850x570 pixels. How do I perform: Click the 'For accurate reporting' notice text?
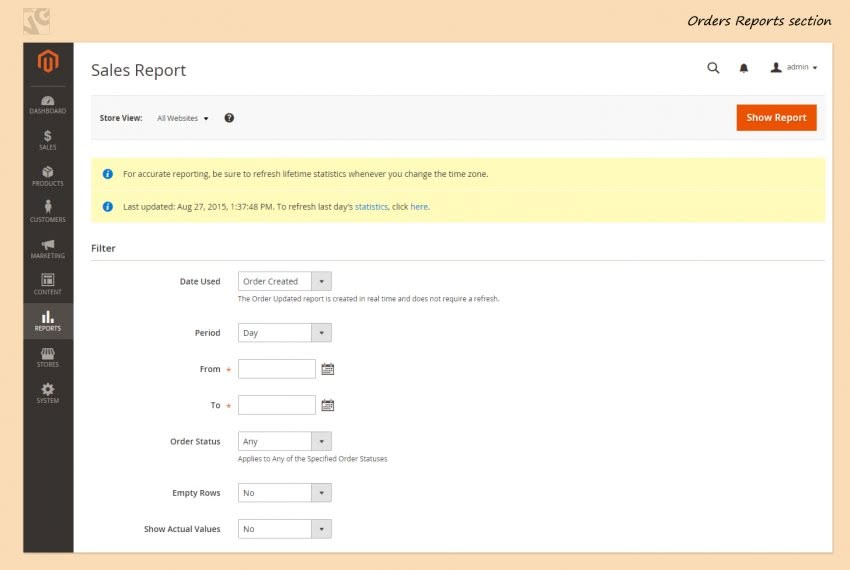pos(305,174)
